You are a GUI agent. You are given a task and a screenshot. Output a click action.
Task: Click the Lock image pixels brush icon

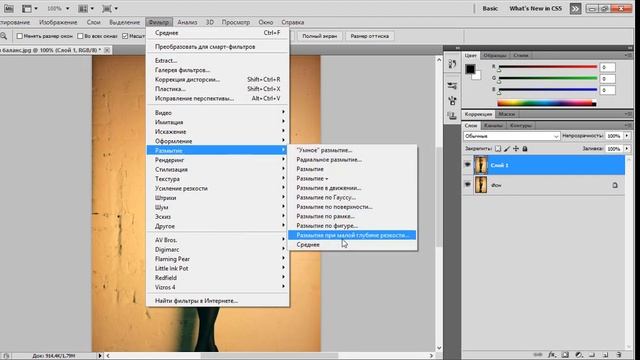click(x=507, y=149)
